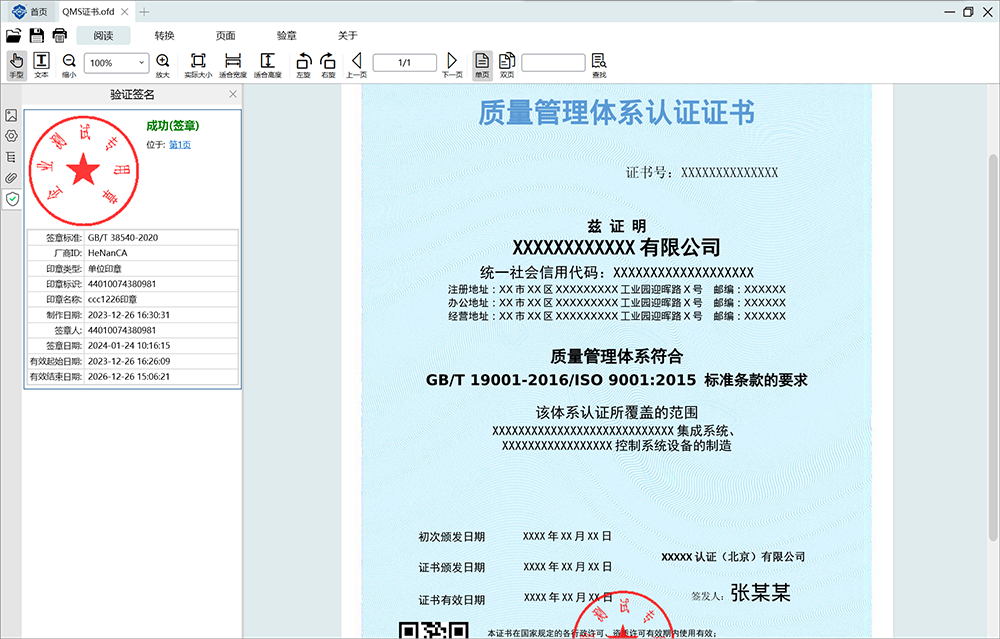1000x639 pixels.
Task: Open the 阅读 menu tab
Action: coord(103,36)
